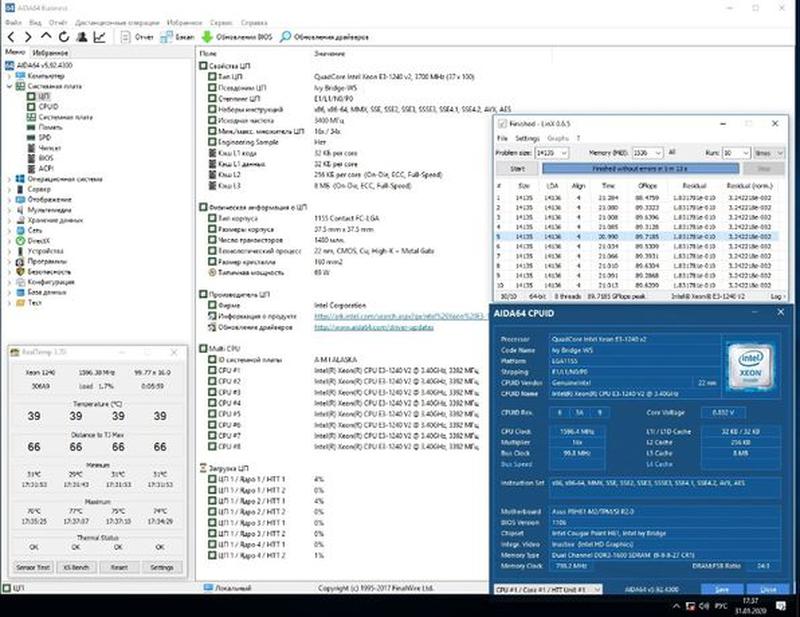Collapse the Системная плата tree node

coord(9,86)
